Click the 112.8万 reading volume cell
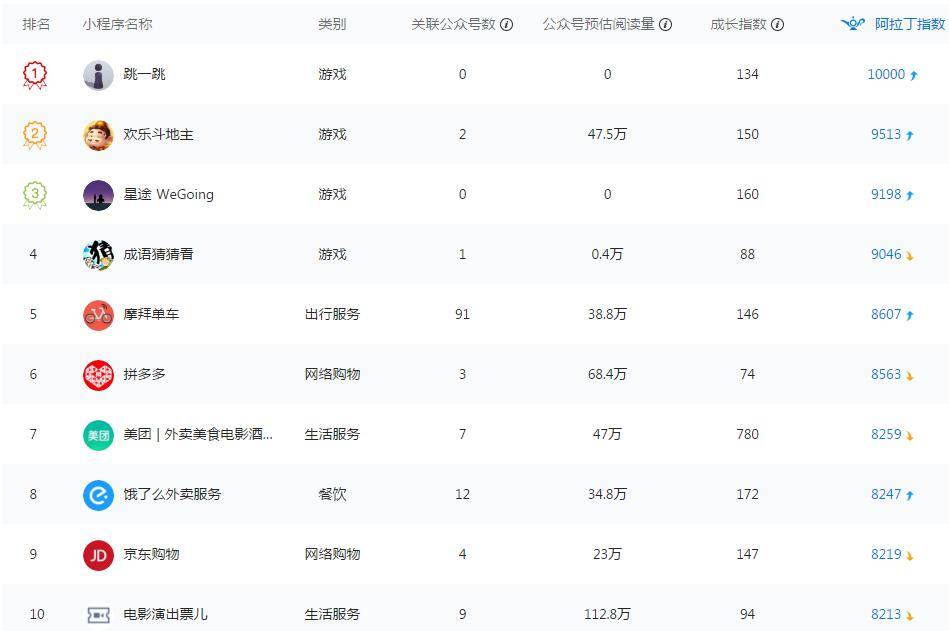This screenshot has width=949, height=631. 607,614
